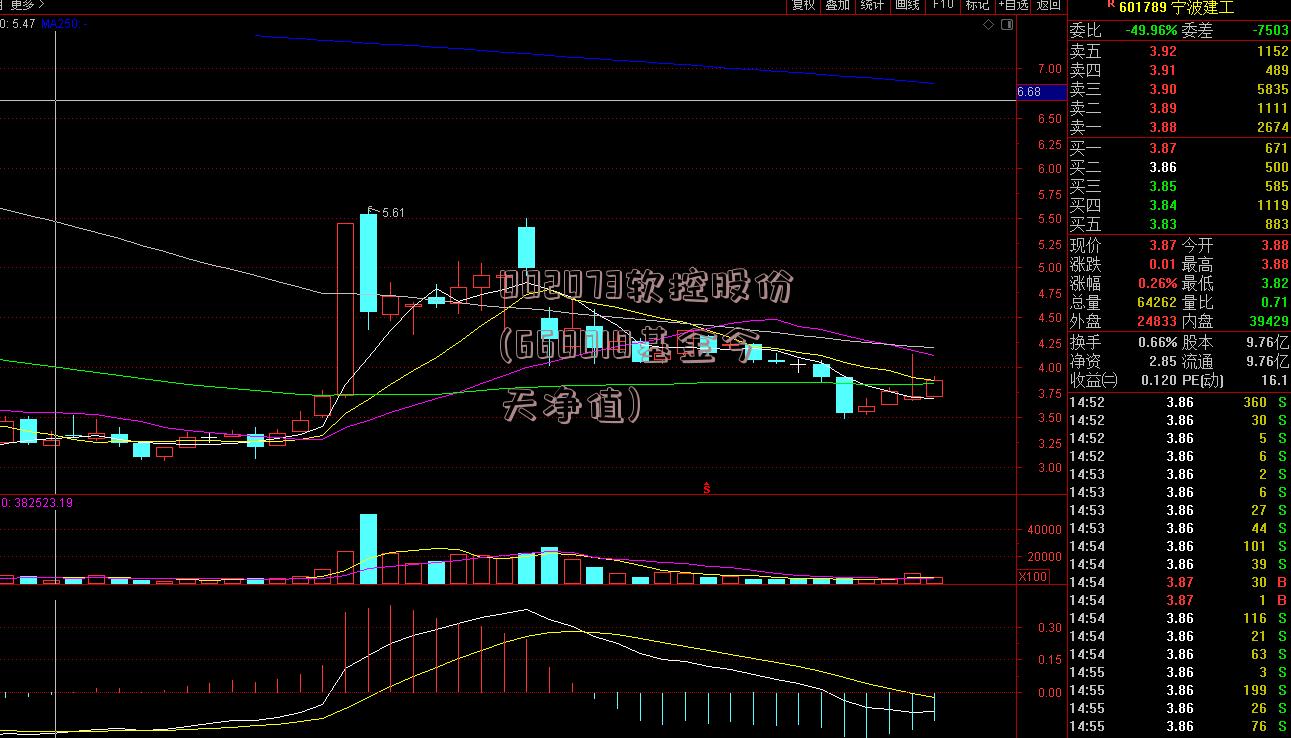Image resolution: width=1291 pixels, height=738 pixels.
Task: Click the 卖四 row price 3.91
Action: [x=1162, y=70]
